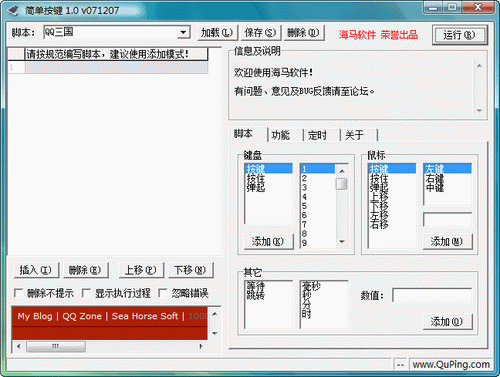500x377 pixels.
Task: Check the 忽略错误 option
Action: coord(163,293)
